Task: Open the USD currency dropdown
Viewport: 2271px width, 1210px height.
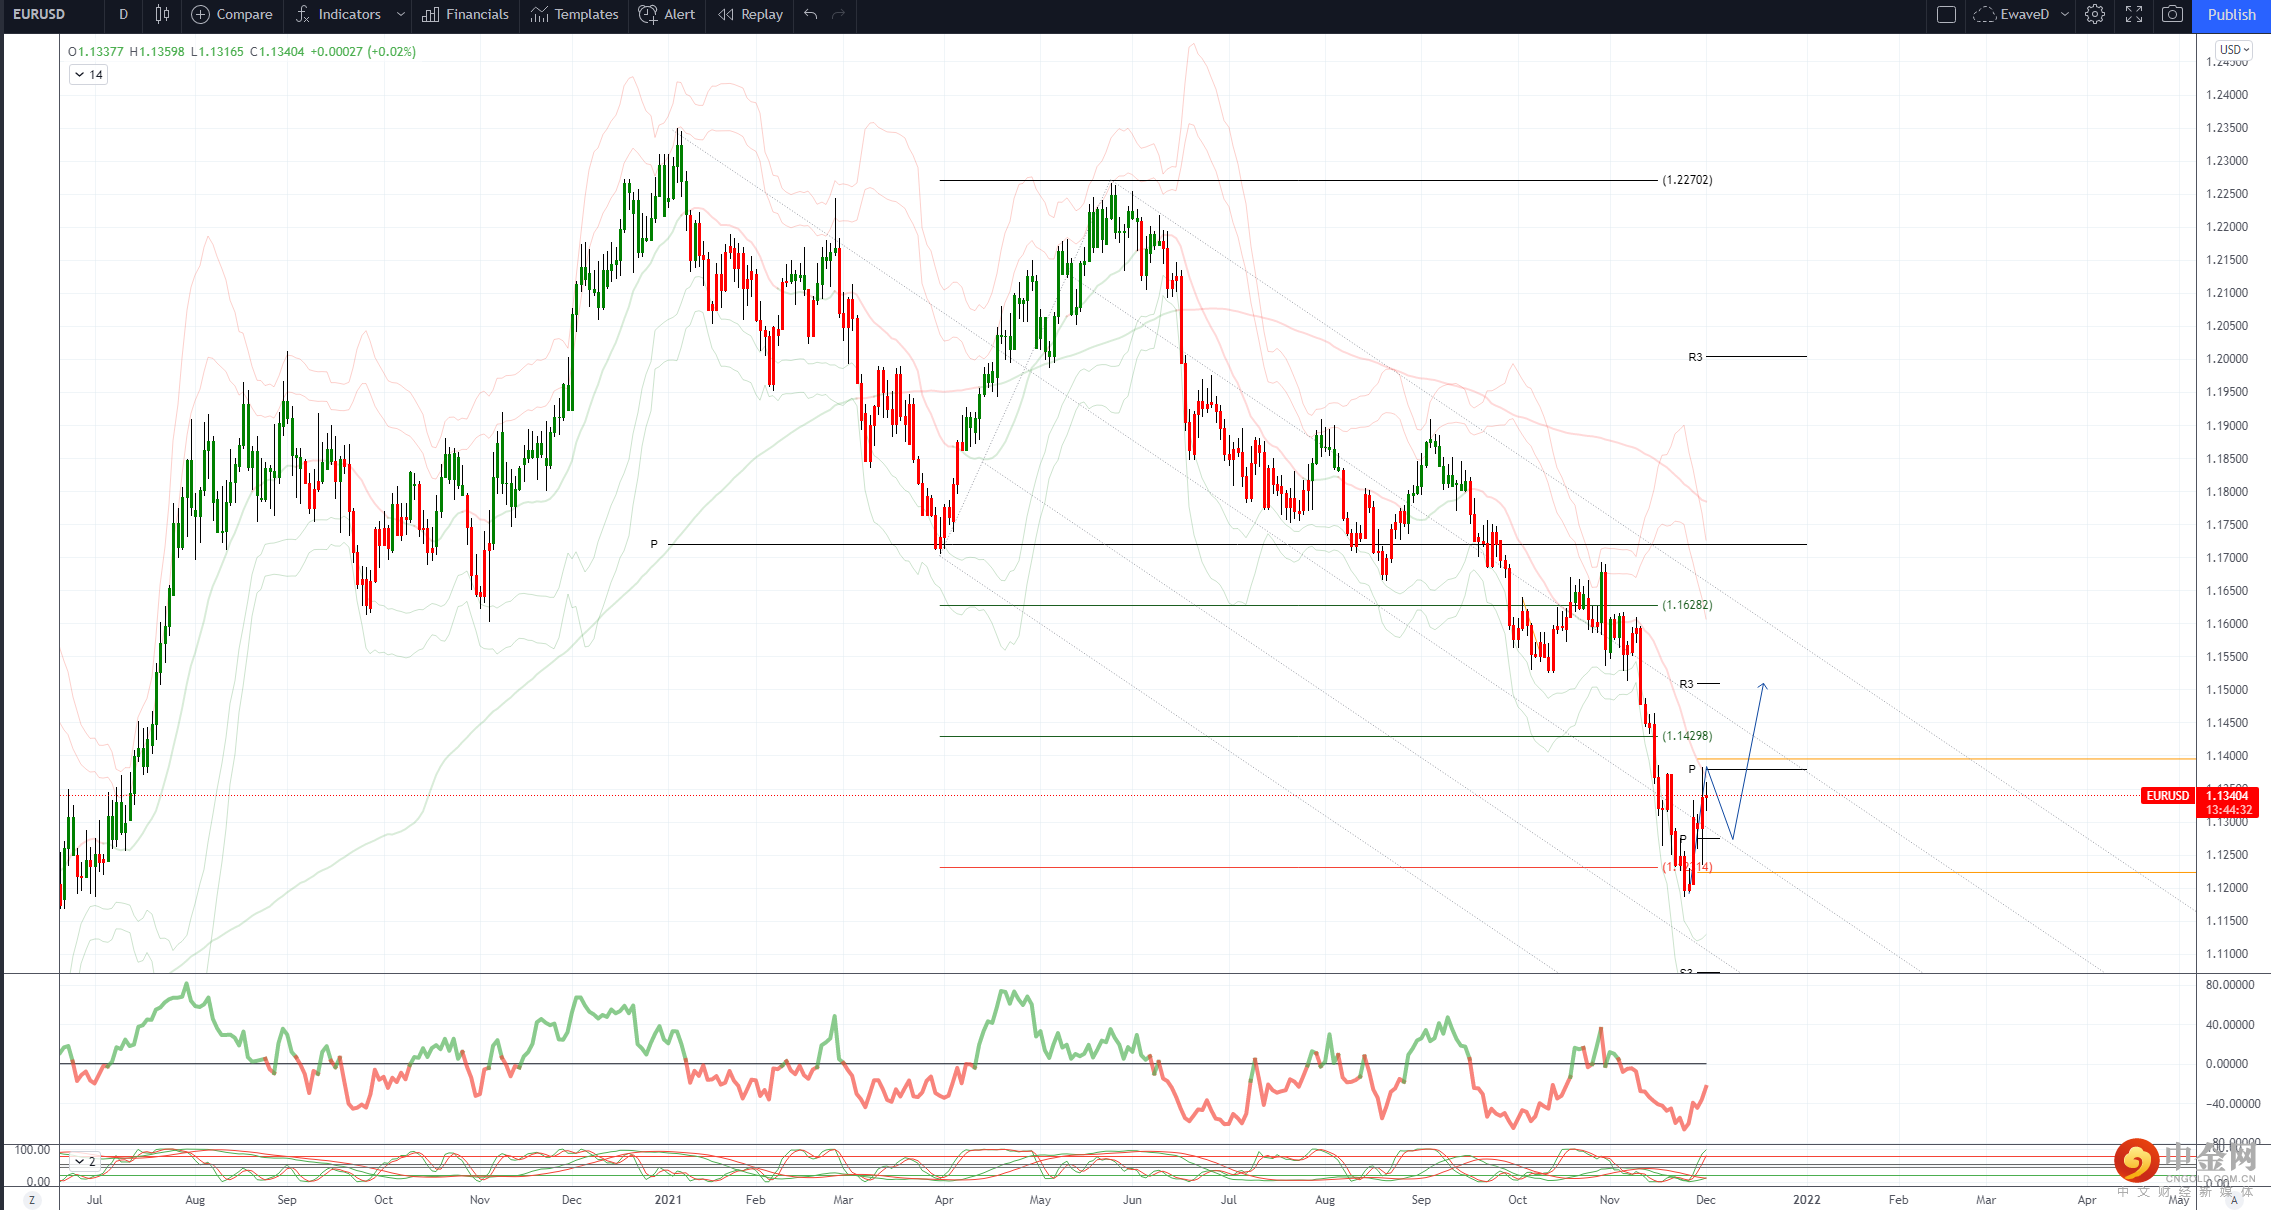Action: (x=2234, y=49)
